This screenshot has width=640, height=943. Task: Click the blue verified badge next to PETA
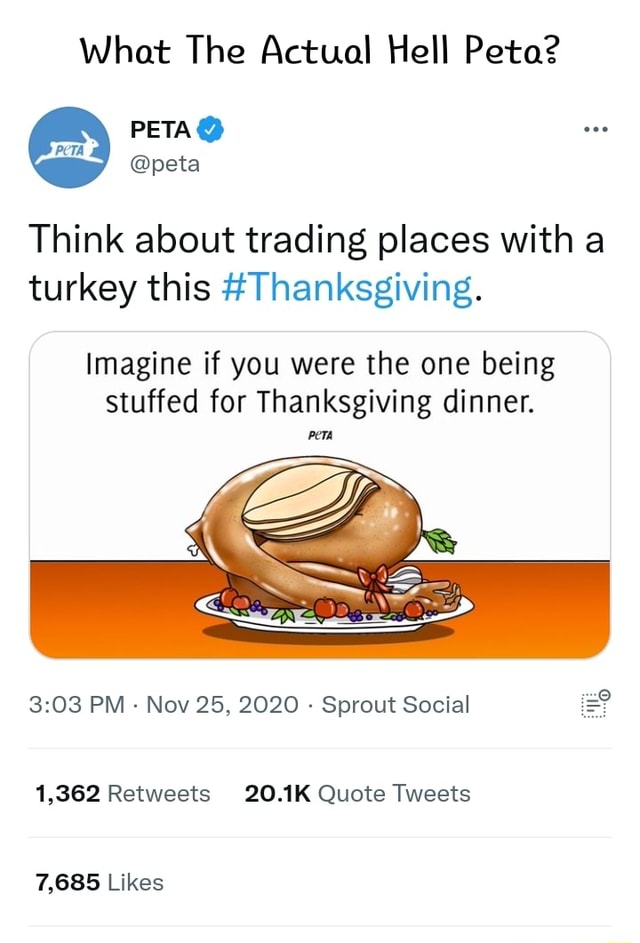[x=210, y=129]
